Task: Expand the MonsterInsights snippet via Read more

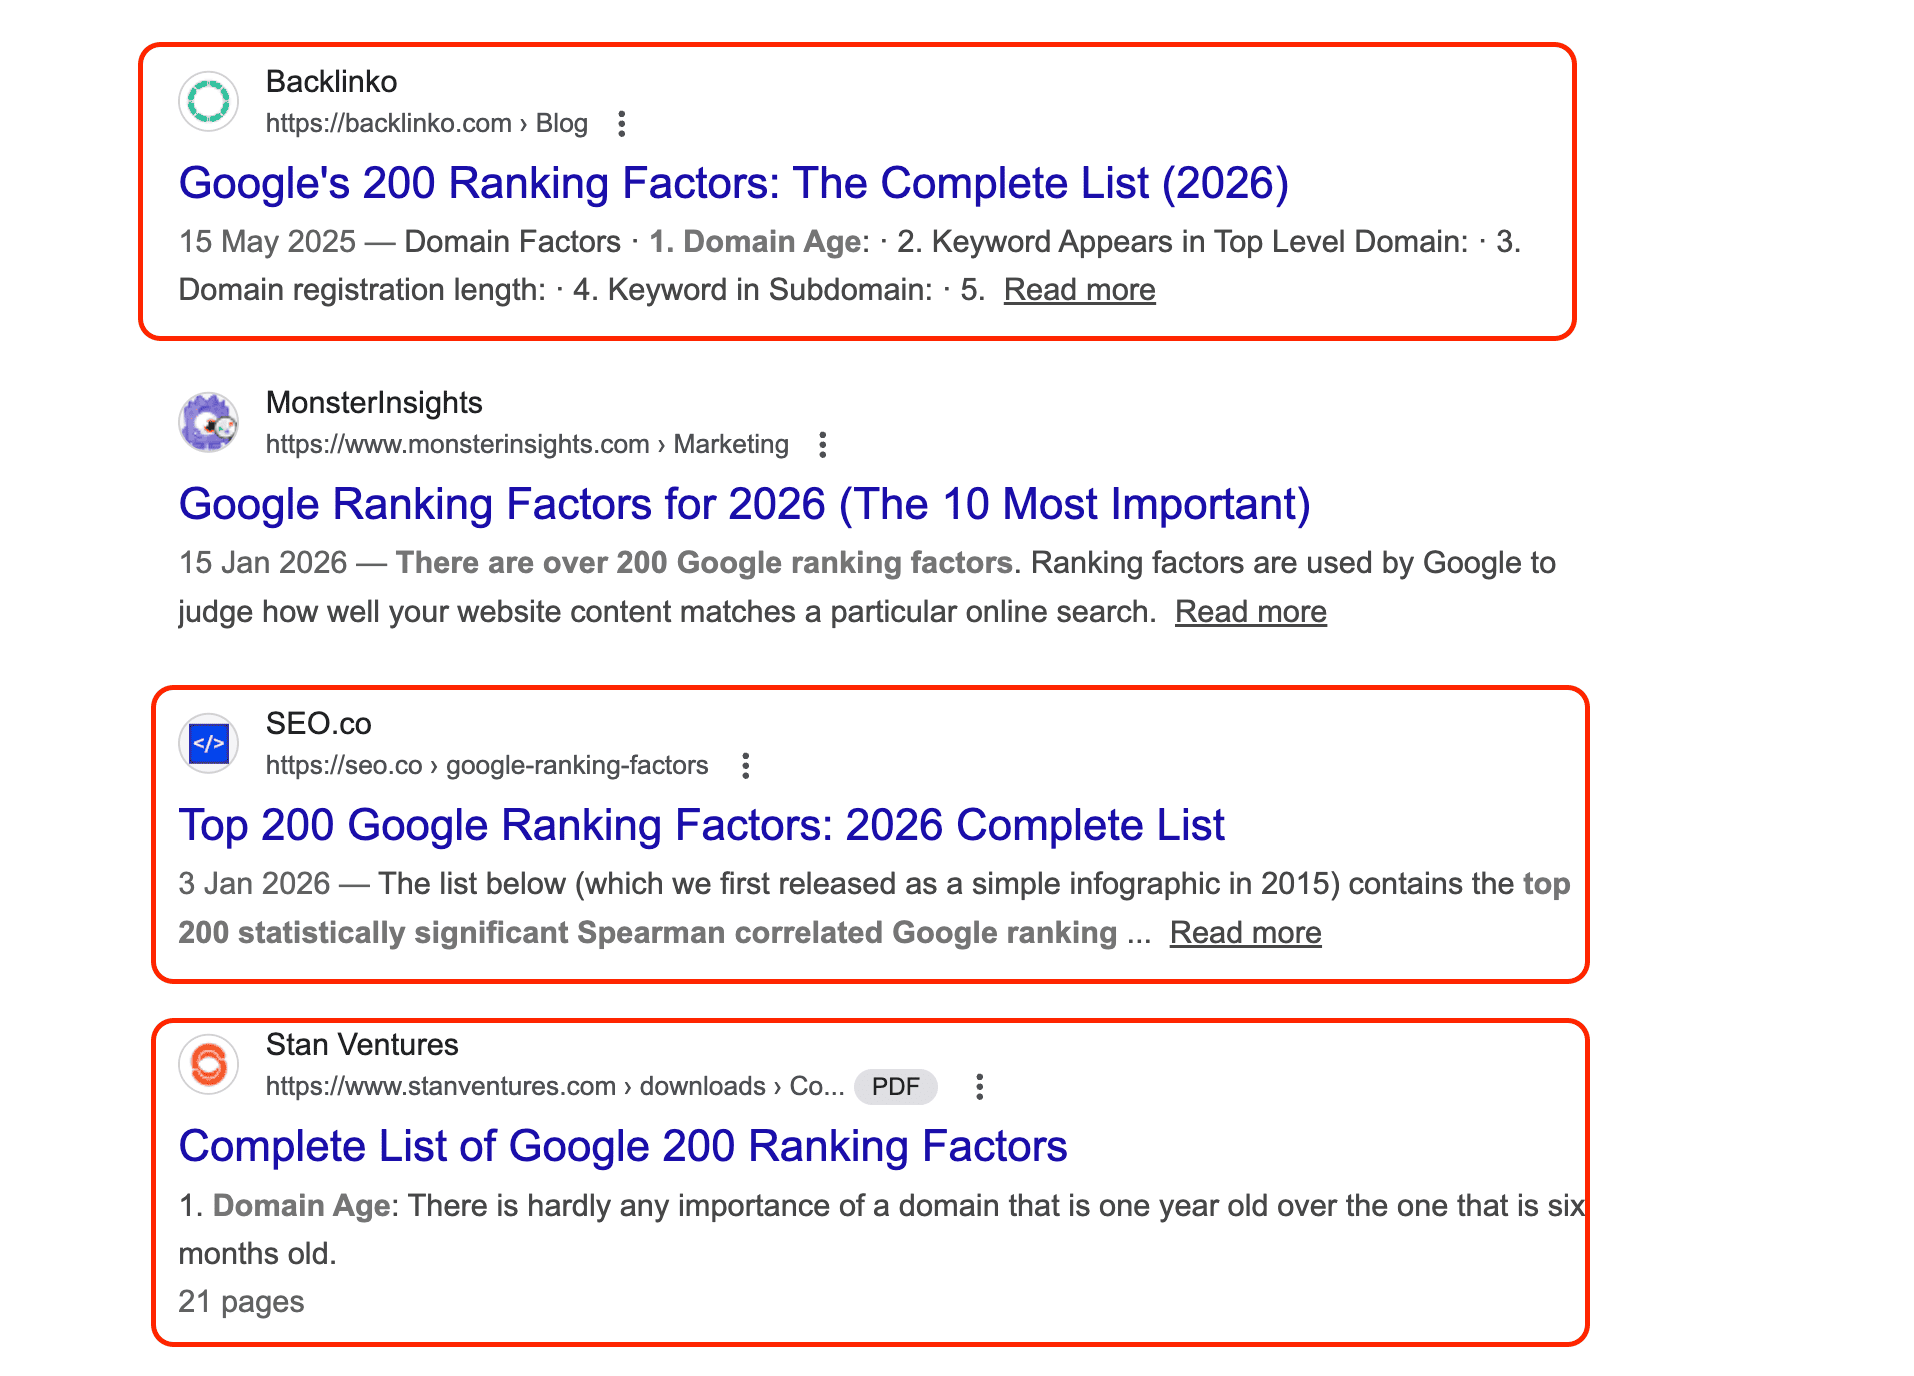Action: (1251, 611)
